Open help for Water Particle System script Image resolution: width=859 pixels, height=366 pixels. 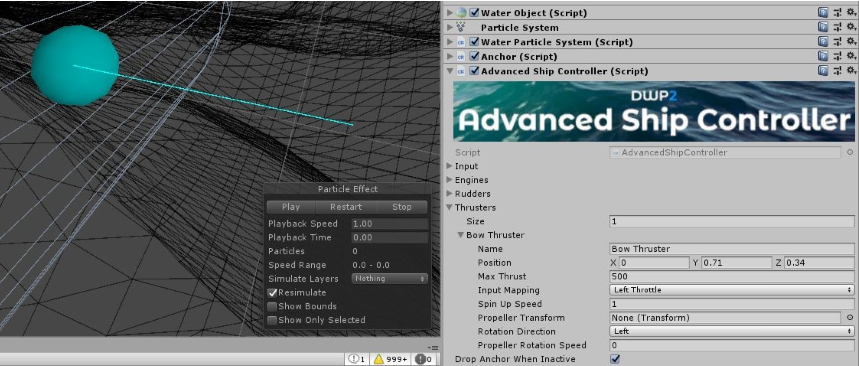(823, 42)
